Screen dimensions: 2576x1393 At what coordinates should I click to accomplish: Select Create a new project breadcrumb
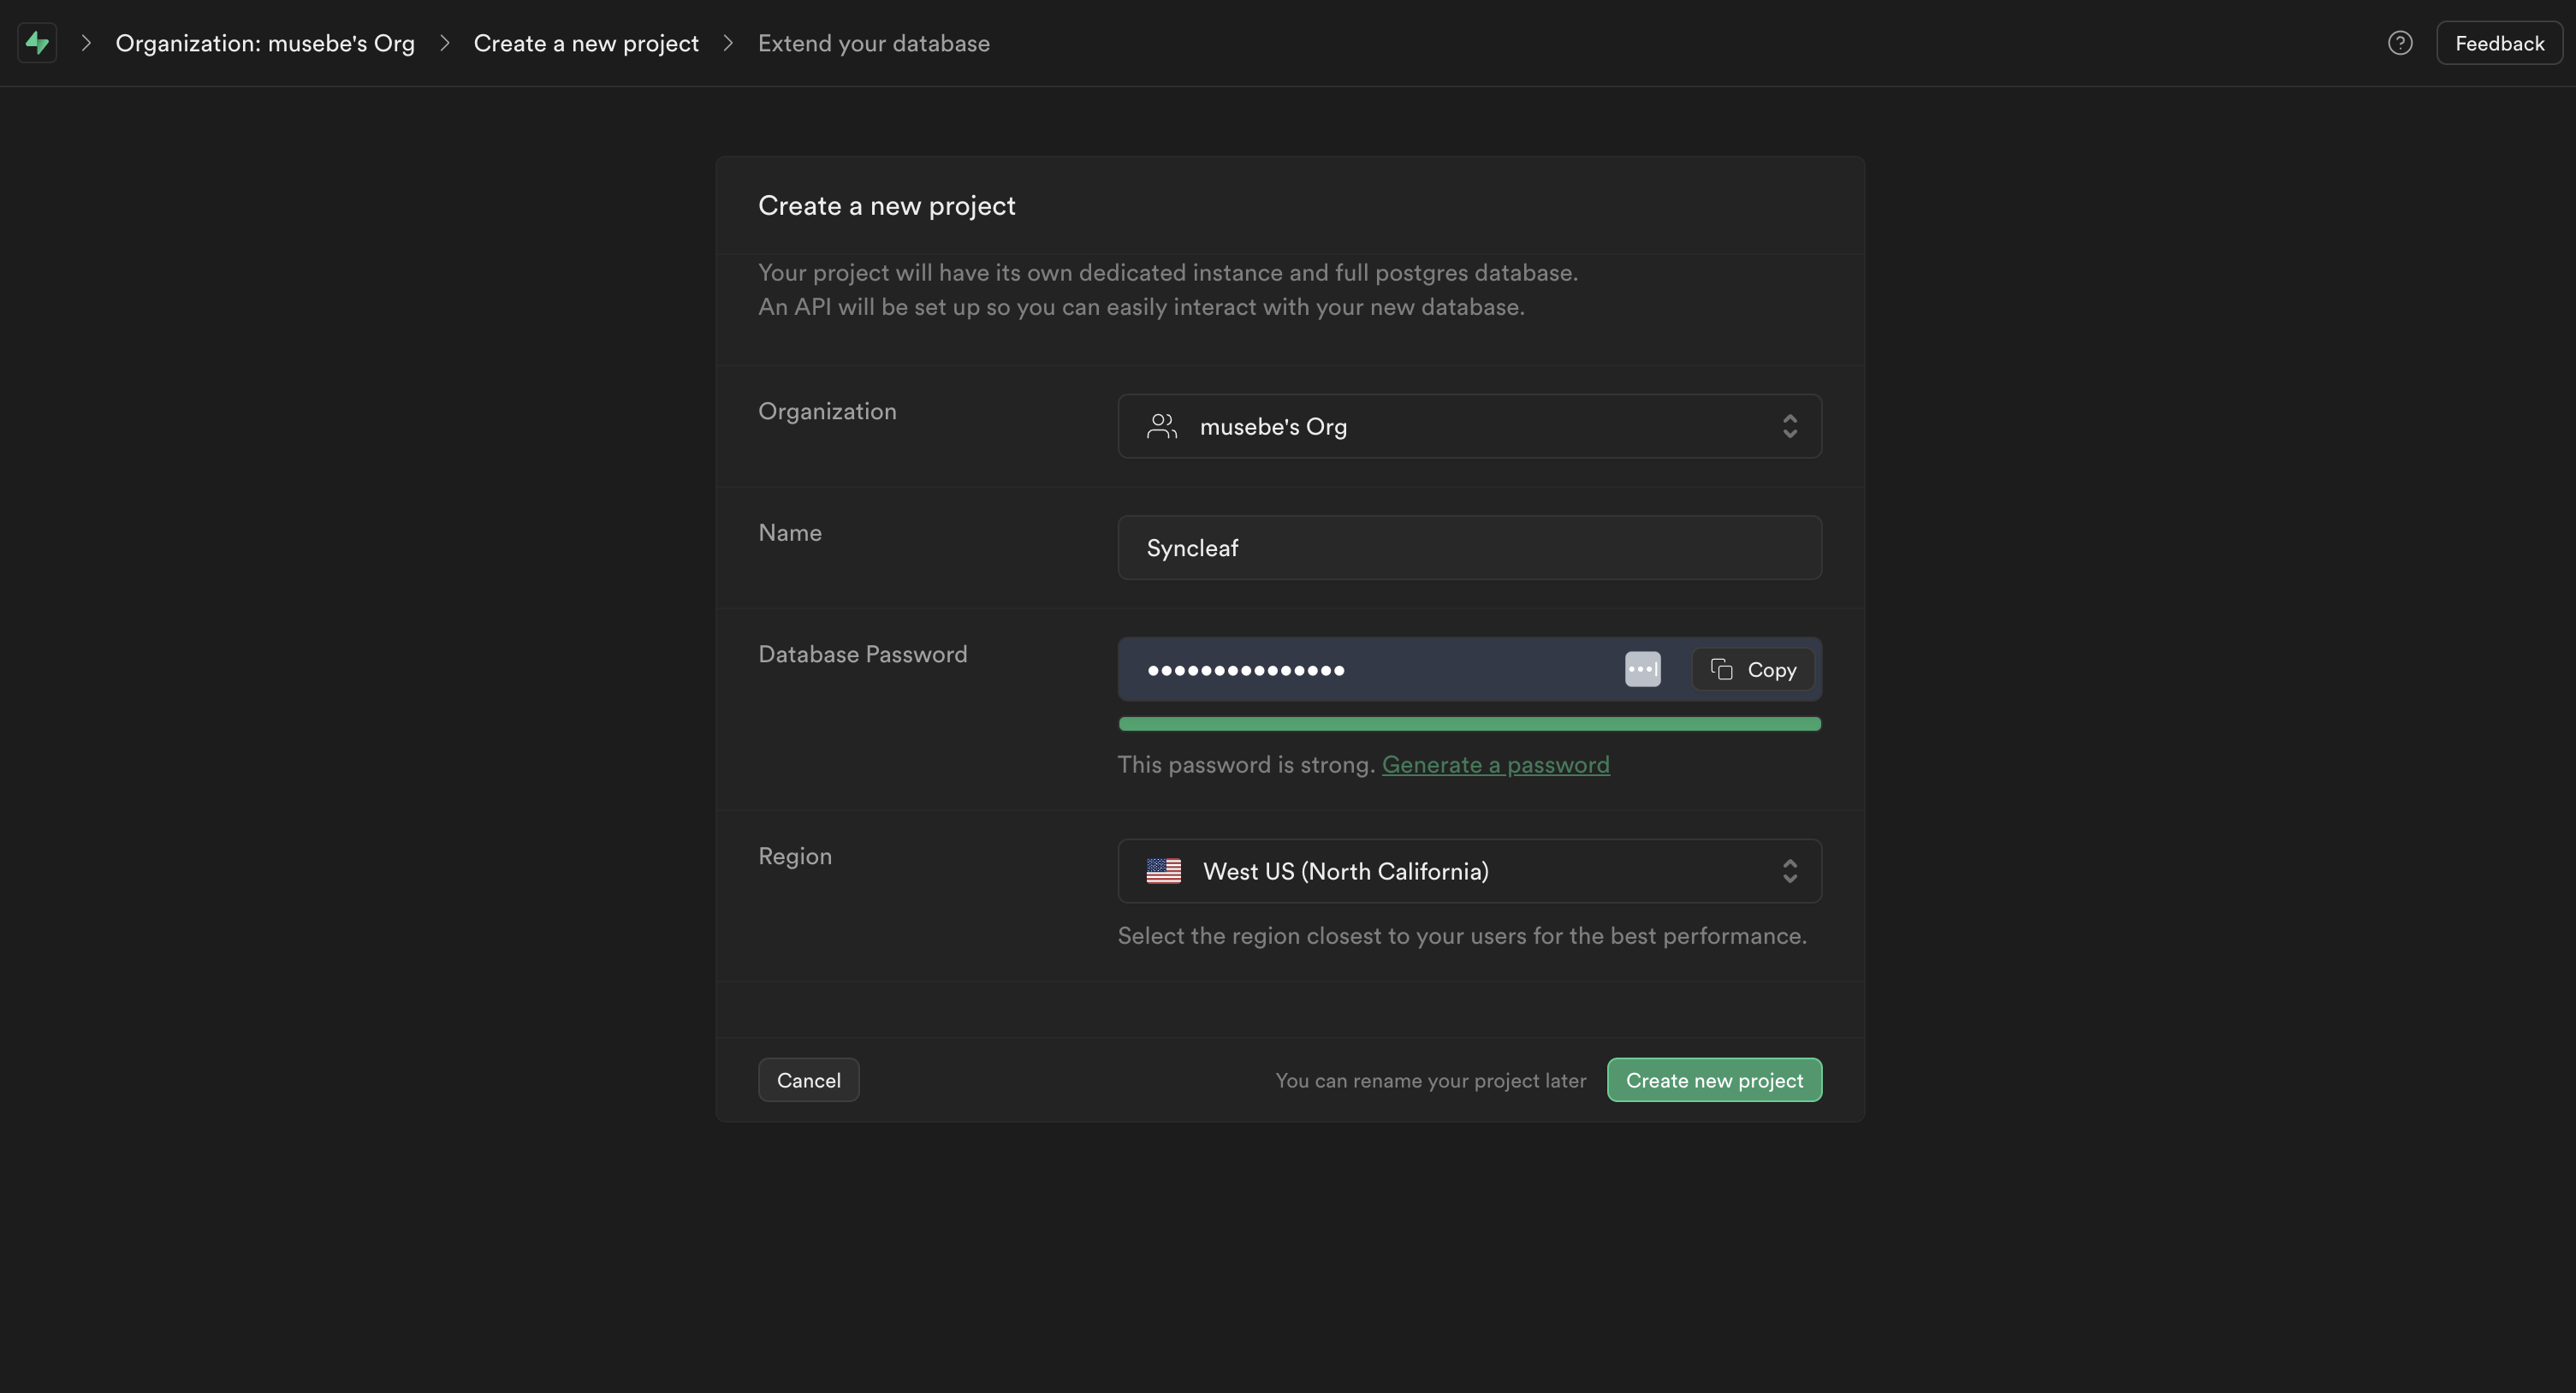click(585, 43)
